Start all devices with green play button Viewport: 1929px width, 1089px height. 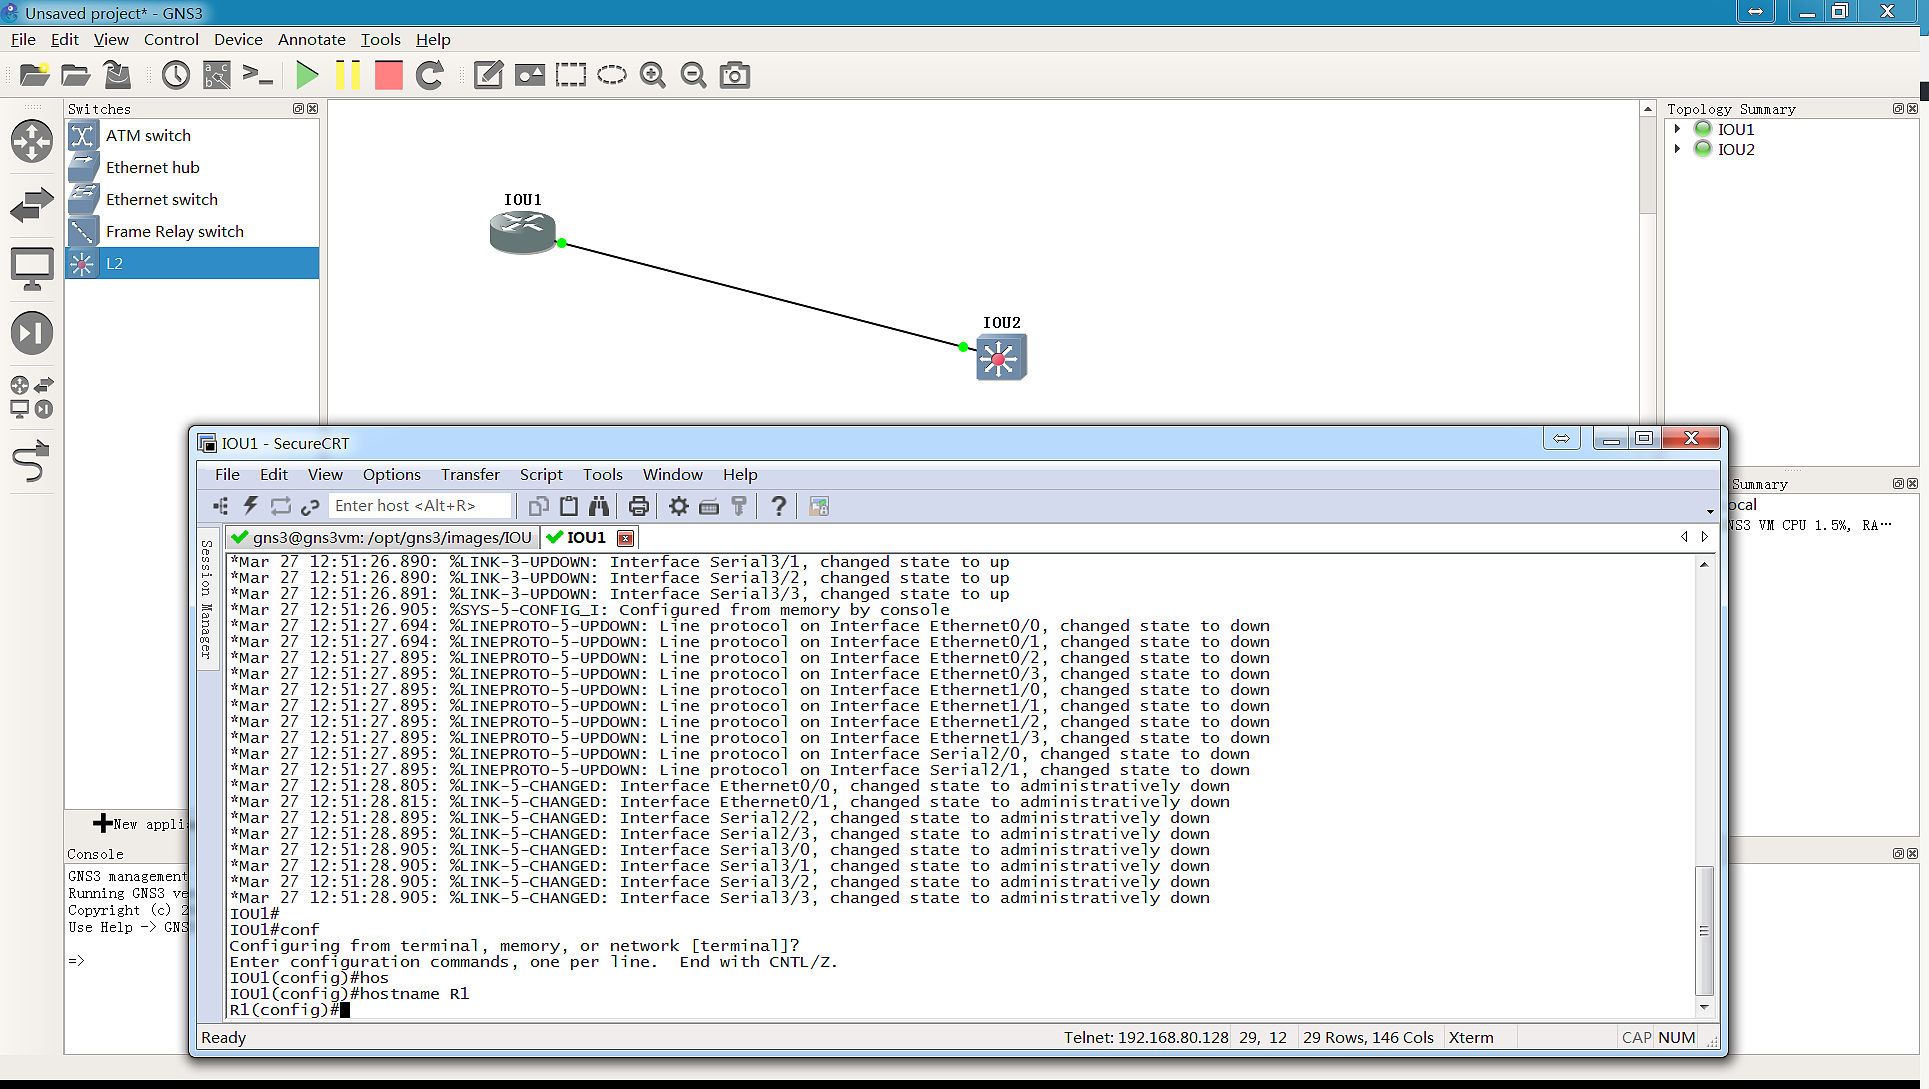[308, 75]
